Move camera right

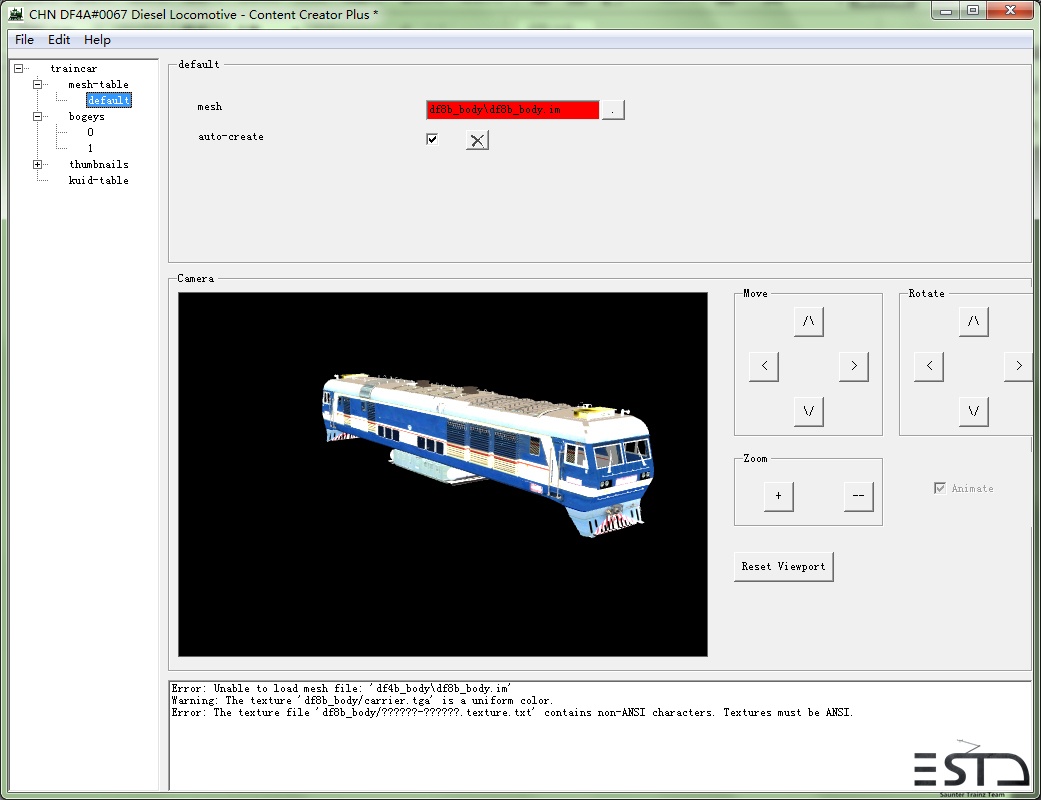click(x=854, y=366)
